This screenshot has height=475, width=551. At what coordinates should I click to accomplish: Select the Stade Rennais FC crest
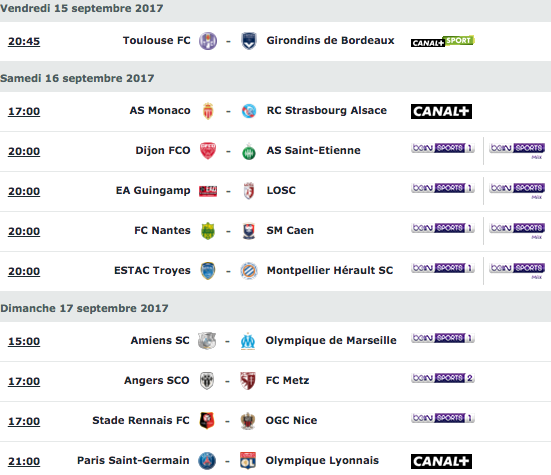[207, 421]
